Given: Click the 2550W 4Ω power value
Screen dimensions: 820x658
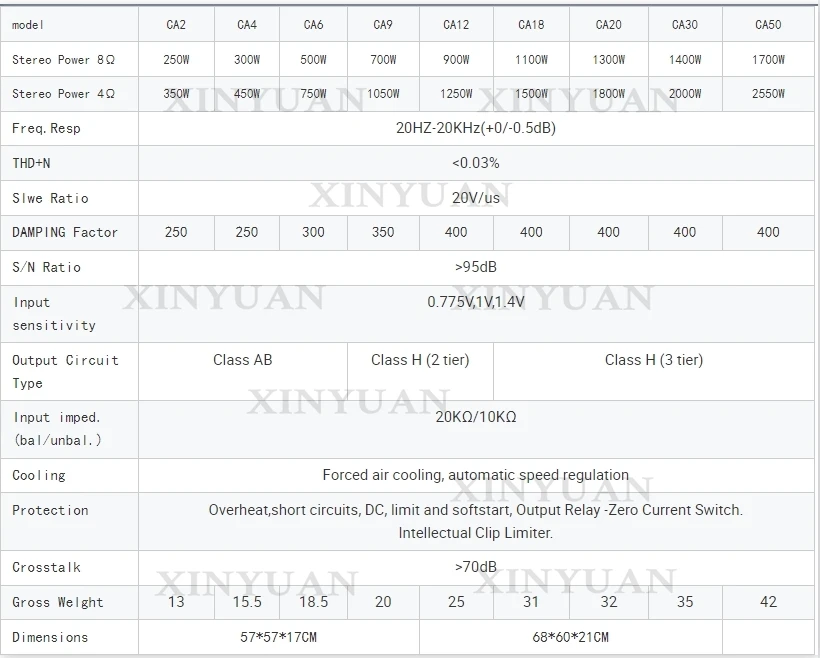Looking at the screenshot, I should (768, 94).
